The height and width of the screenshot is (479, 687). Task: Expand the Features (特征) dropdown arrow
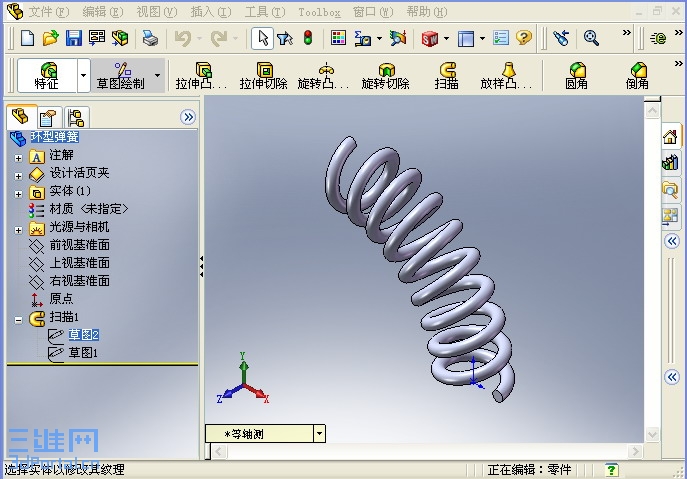point(84,75)
